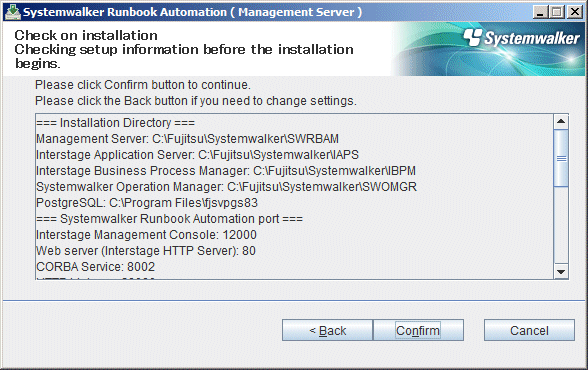This screenshot has width=588, height=370.
Task: Click scrollbar down arrow in settings list
Action: [x=561, y=271]
